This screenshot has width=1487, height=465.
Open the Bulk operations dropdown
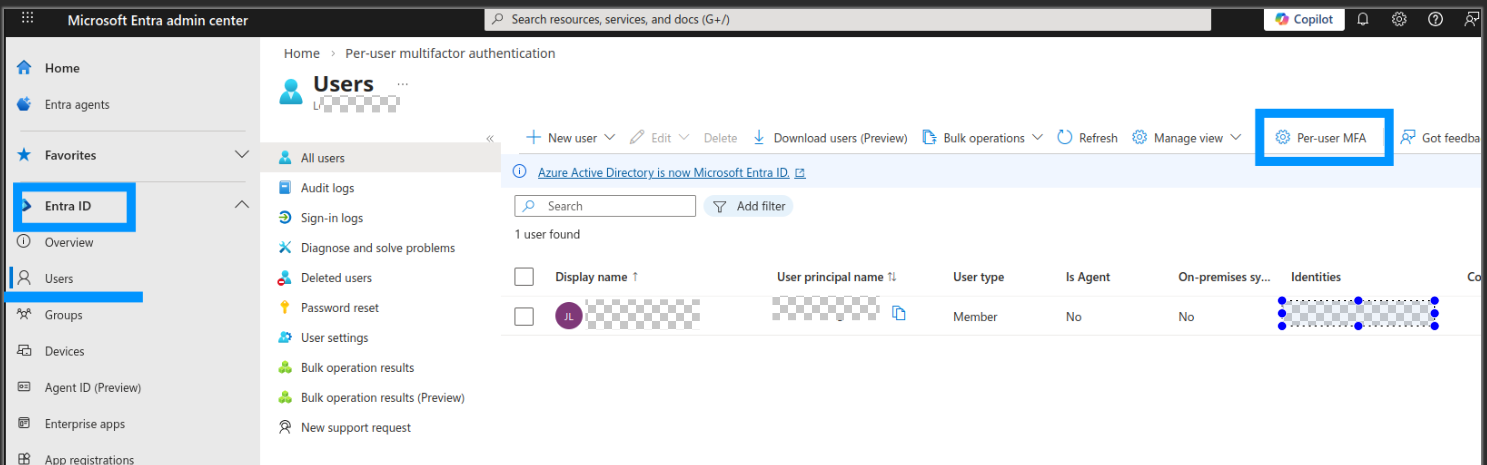click(x=982, y=138)
